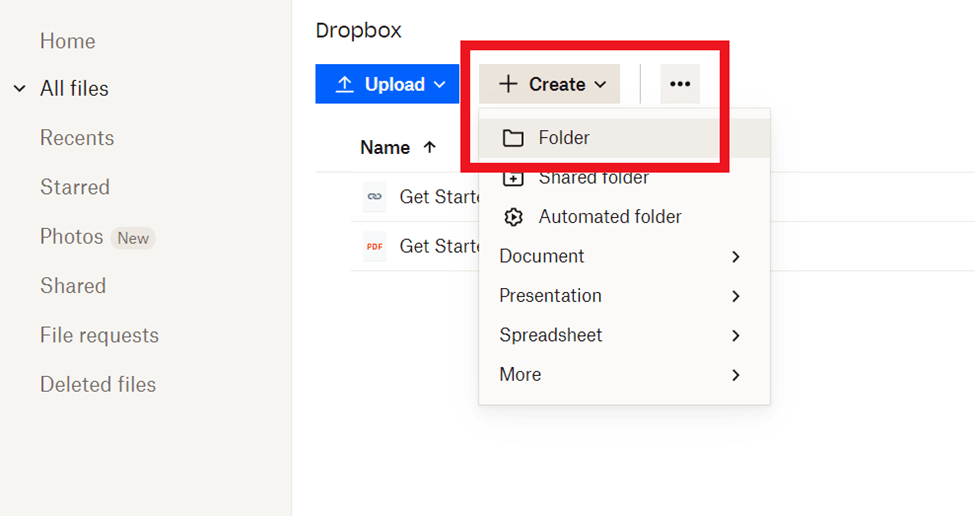Click the Automated folder gear icon
The height and width of the screenshot is (516, 975).
[x=513, y=217]
